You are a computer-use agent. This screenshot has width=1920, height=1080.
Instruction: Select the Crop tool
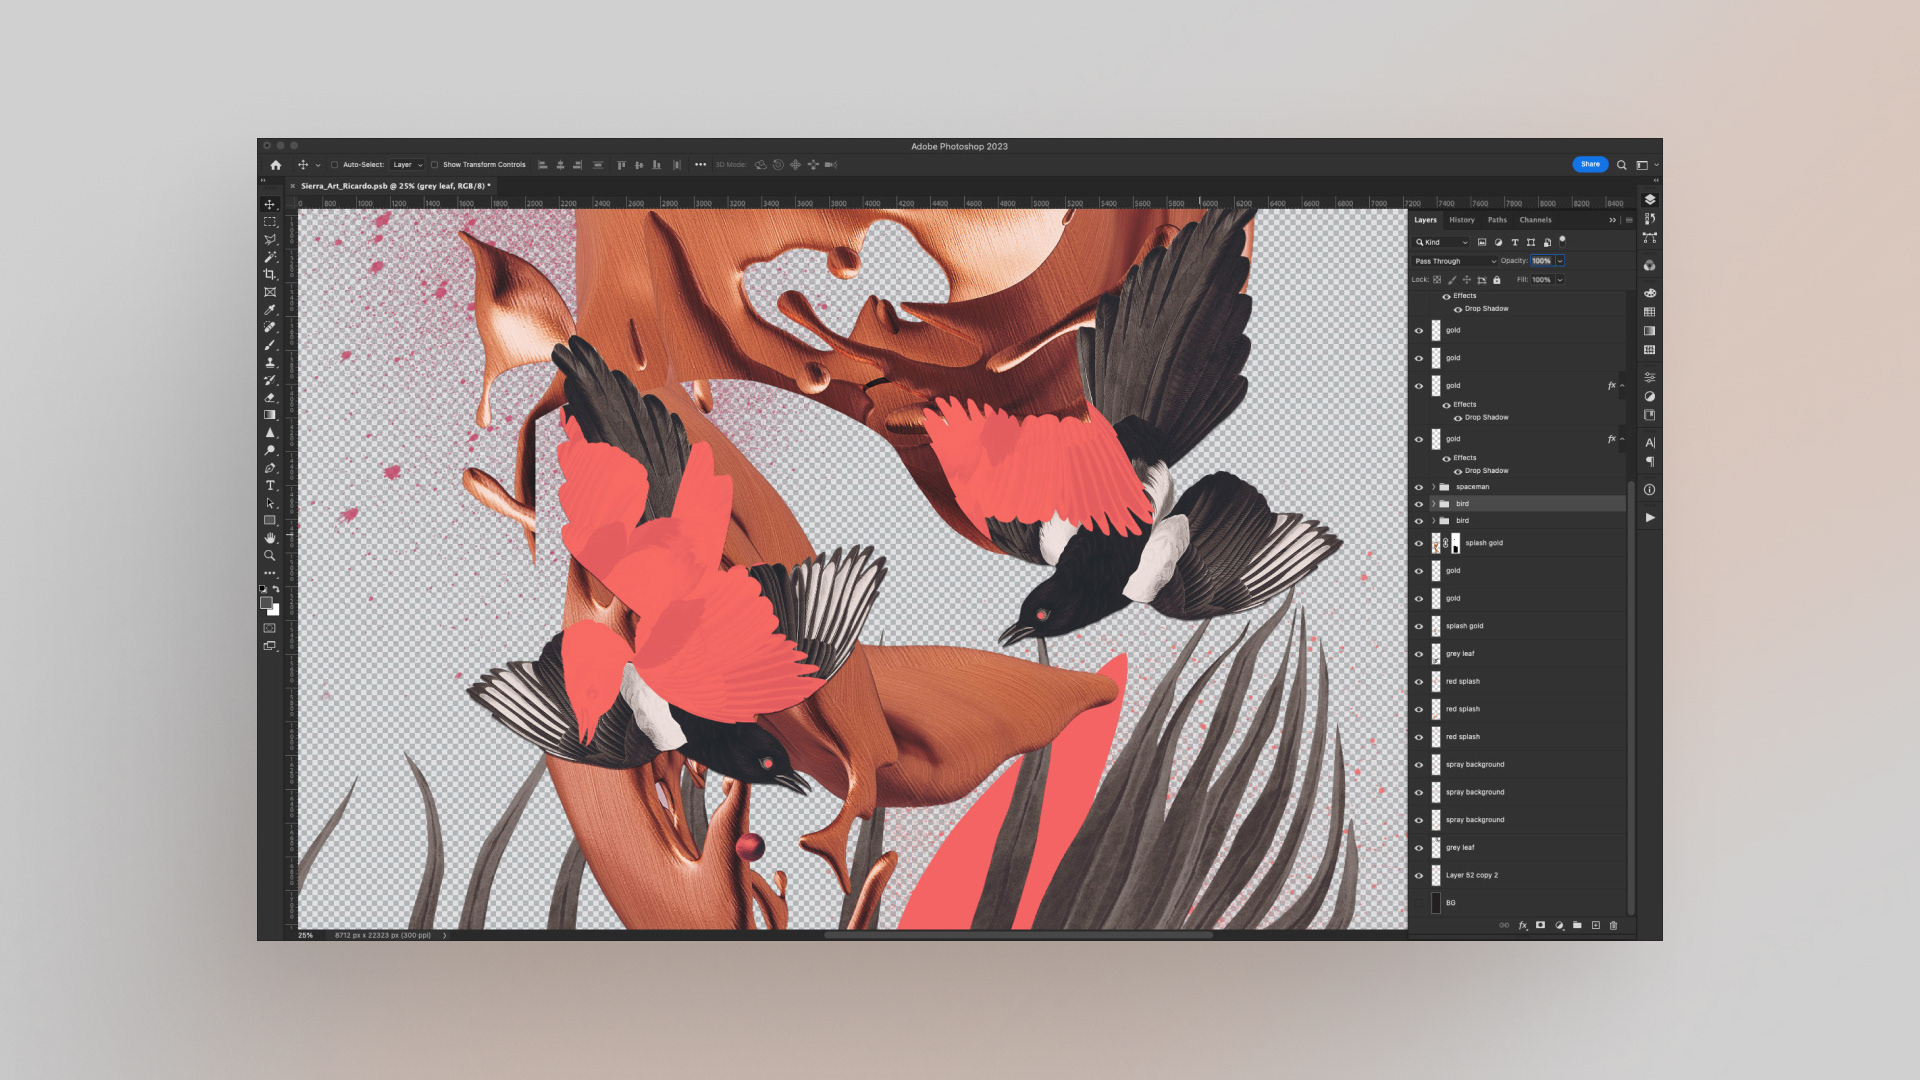click(270, 274)
